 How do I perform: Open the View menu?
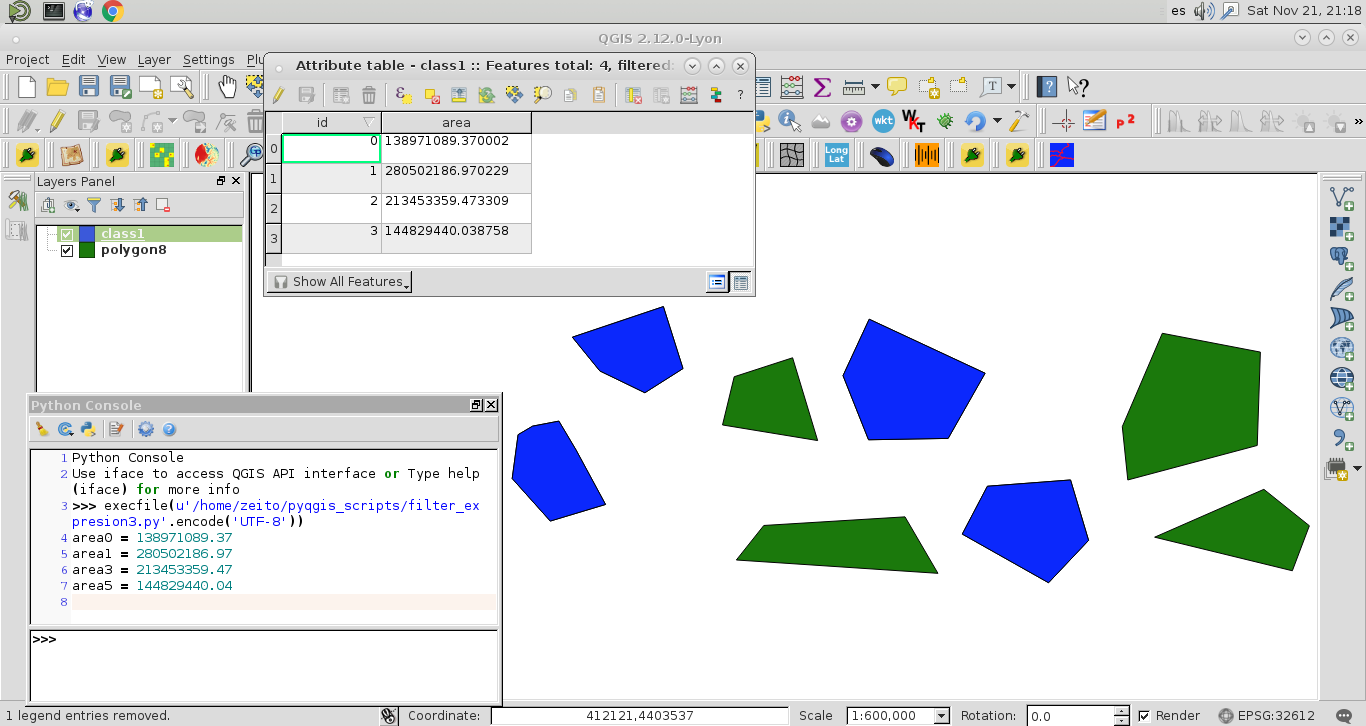[x=111, y=60]
